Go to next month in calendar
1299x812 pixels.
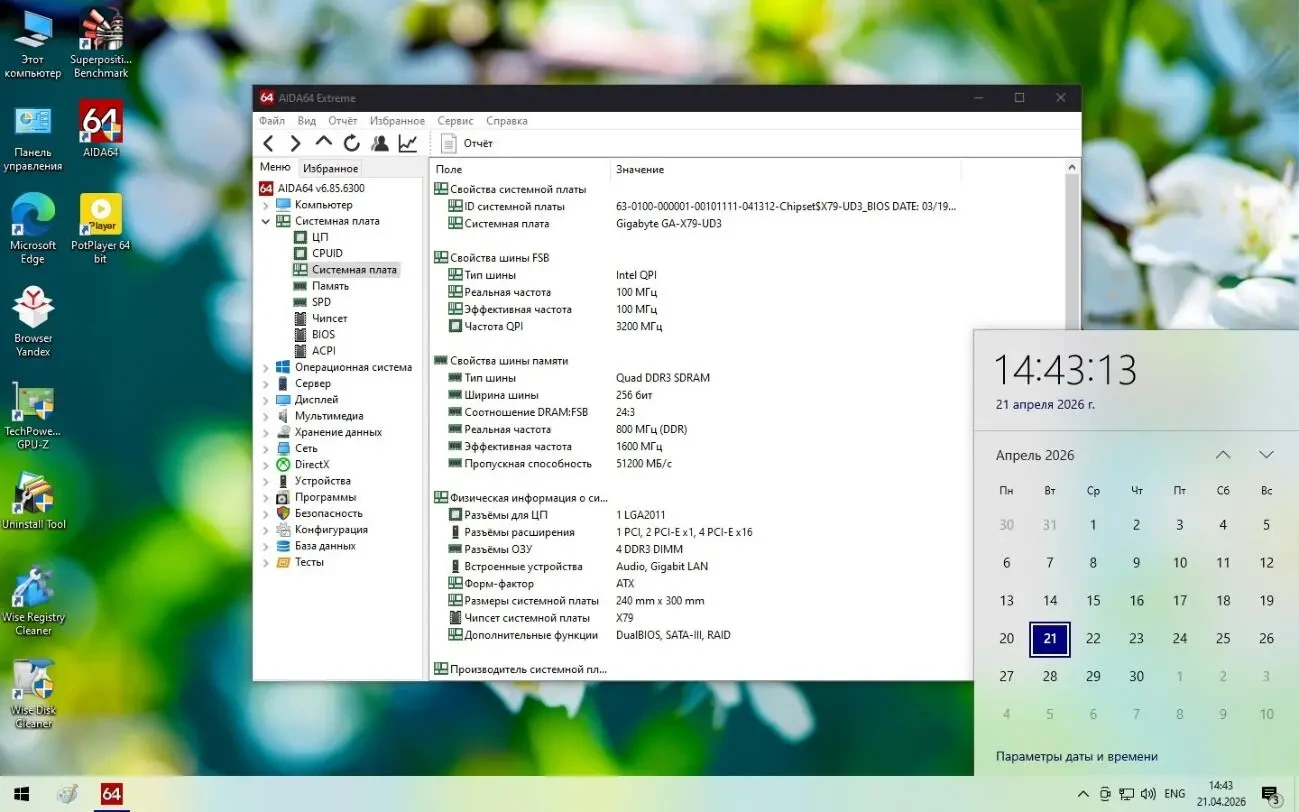click(x=1266, y=455)
